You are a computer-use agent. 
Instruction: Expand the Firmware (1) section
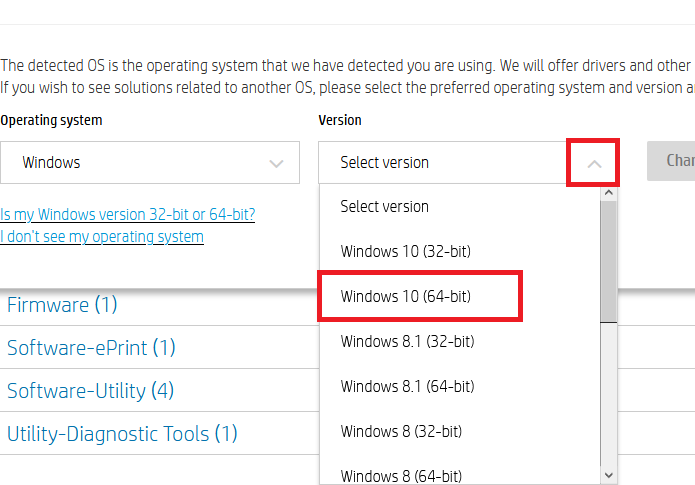pyautogui.click(x=62, y=305)
